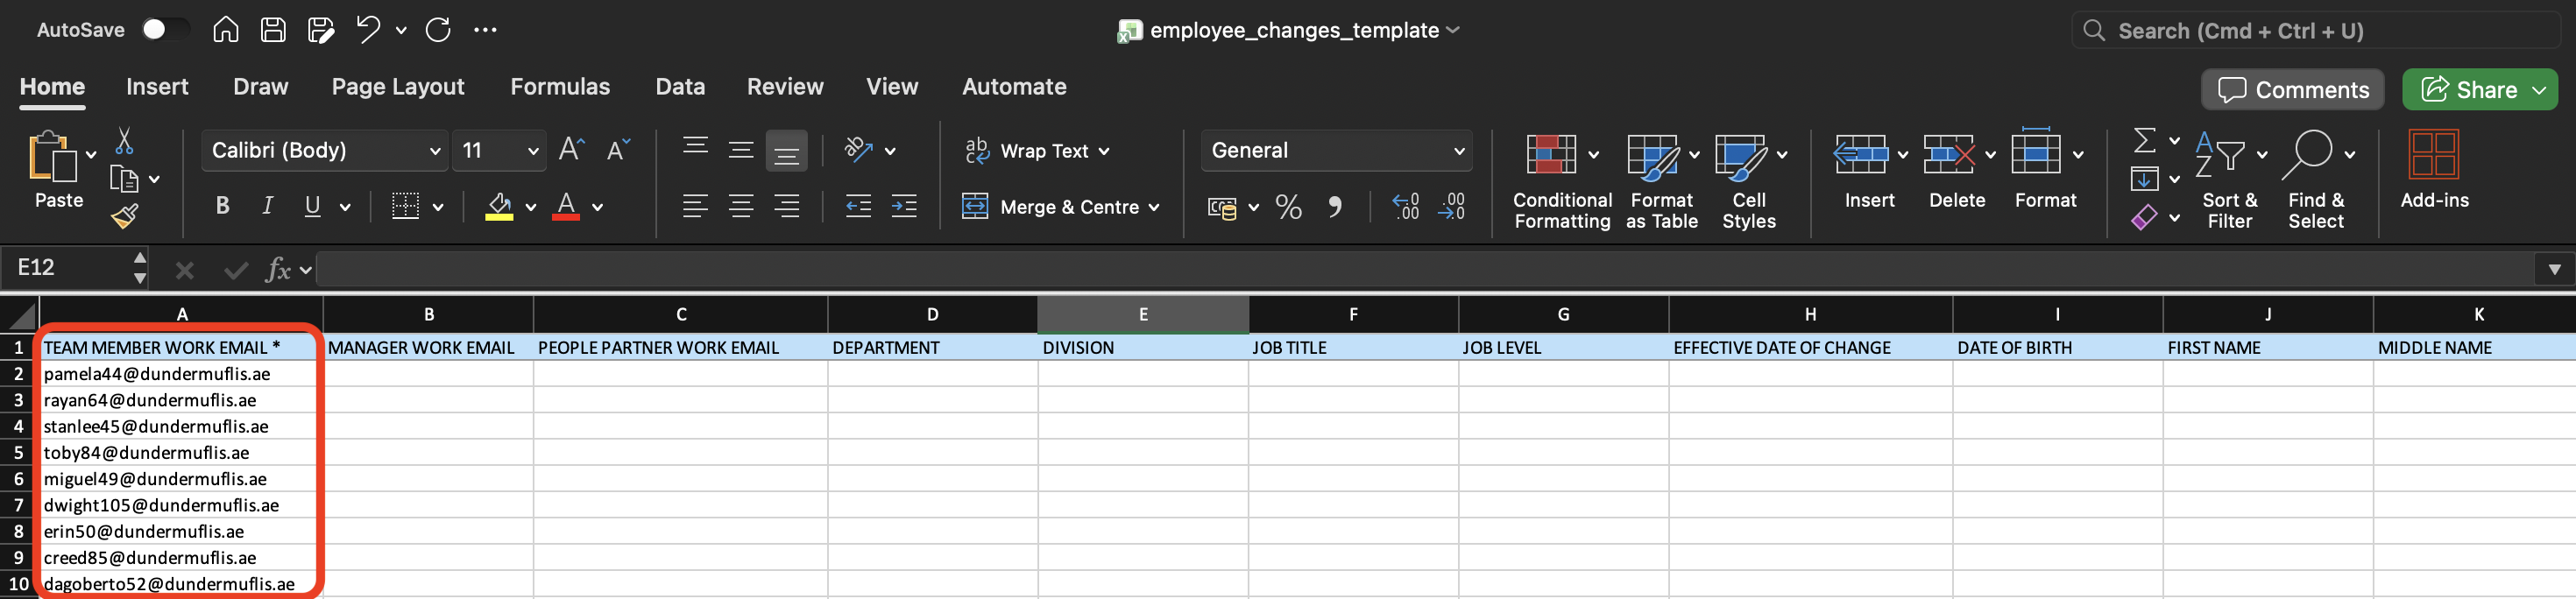Toggle the AutoSave switch
This screenshot has width=2576, height=599.
tap(163, 30)
